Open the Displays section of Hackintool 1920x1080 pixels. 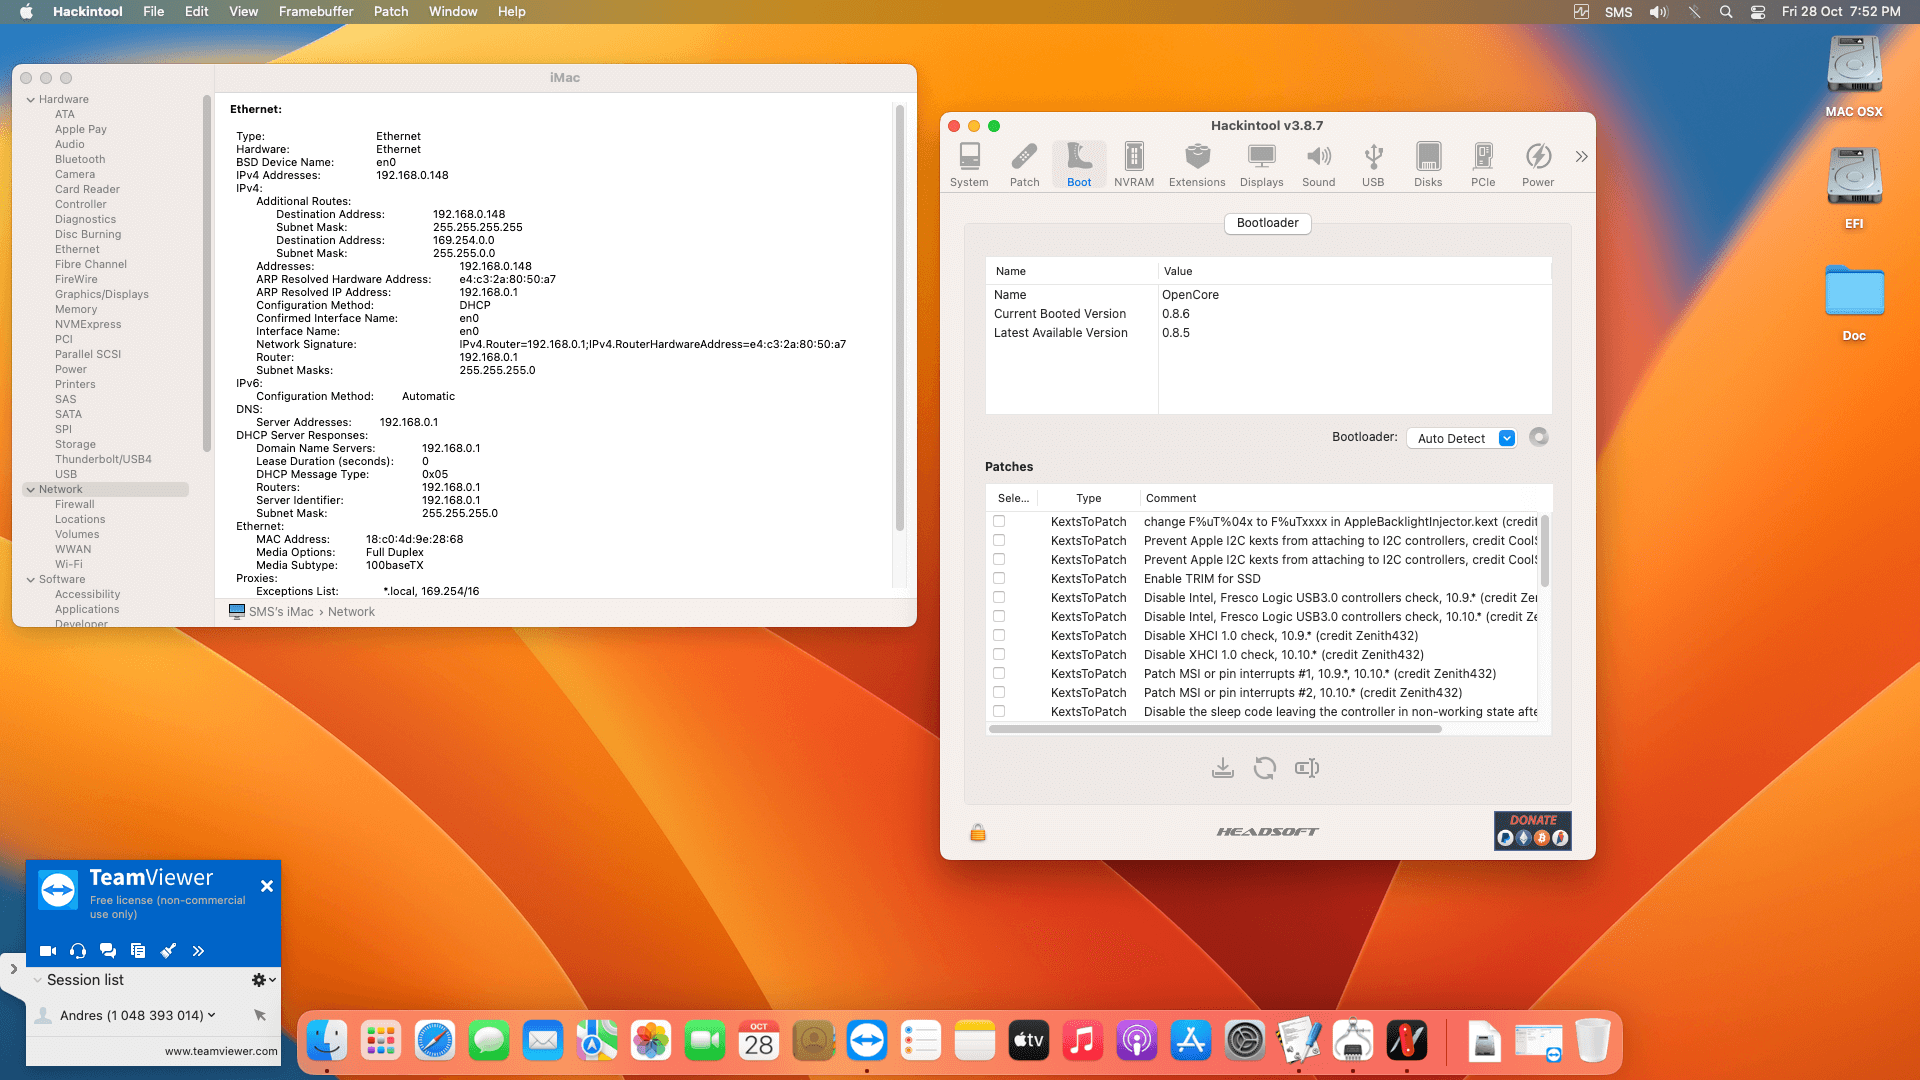coord(1261,163)
